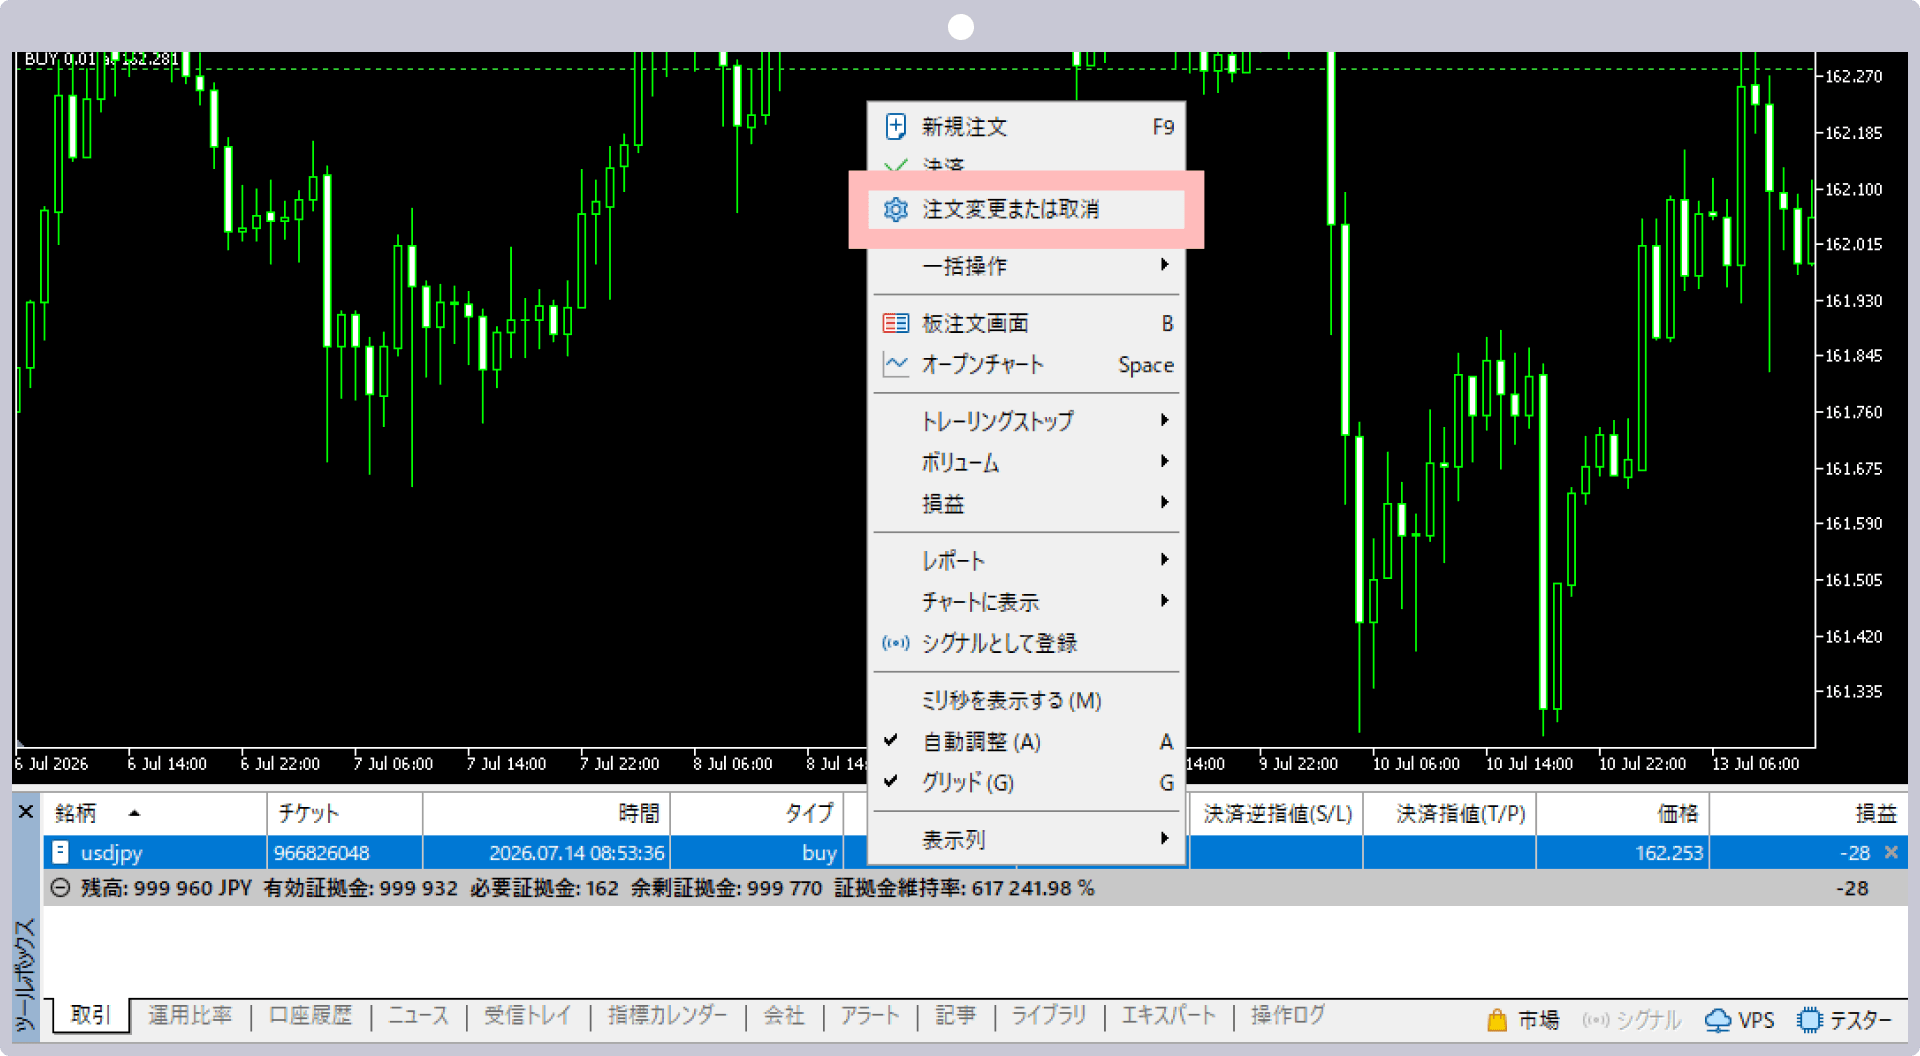Expand the 一括操作 submenu
The image size is (1920, 1056).
(x=1028, y=266)
